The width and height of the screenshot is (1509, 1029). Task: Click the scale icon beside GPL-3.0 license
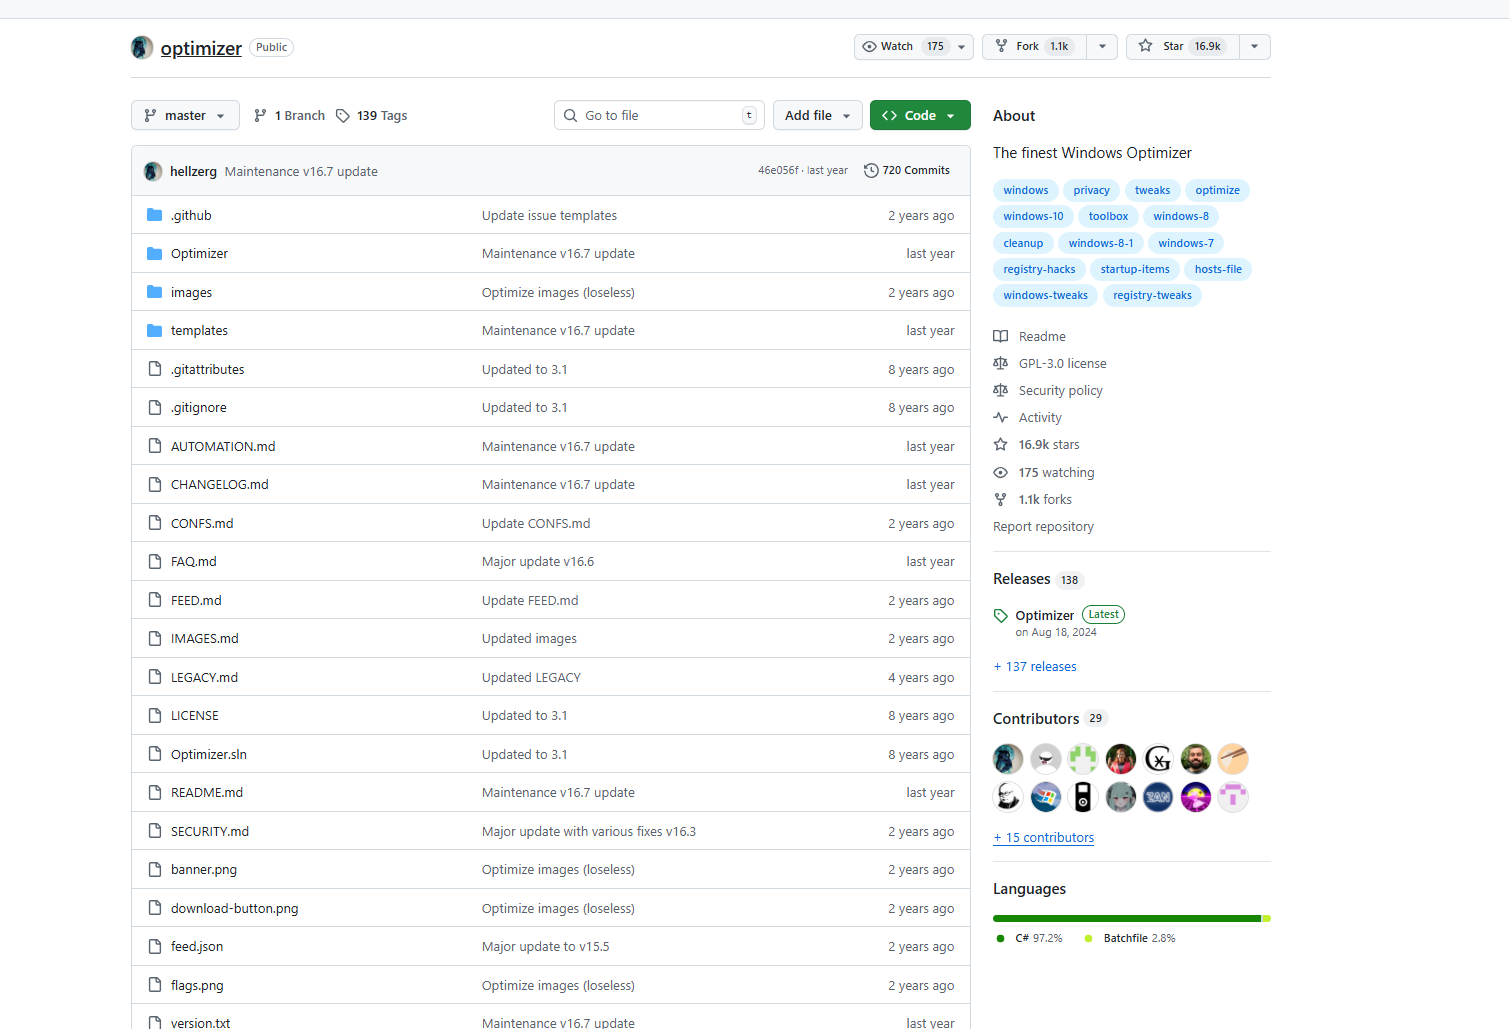click(1000, 364)
